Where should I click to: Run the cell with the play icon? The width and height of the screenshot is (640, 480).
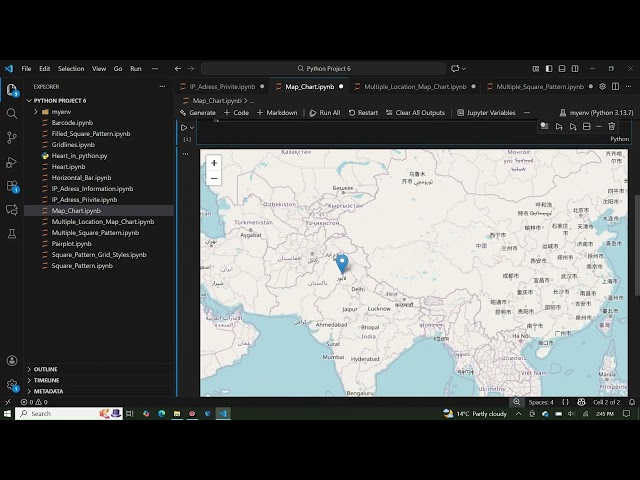coord(184,128)
